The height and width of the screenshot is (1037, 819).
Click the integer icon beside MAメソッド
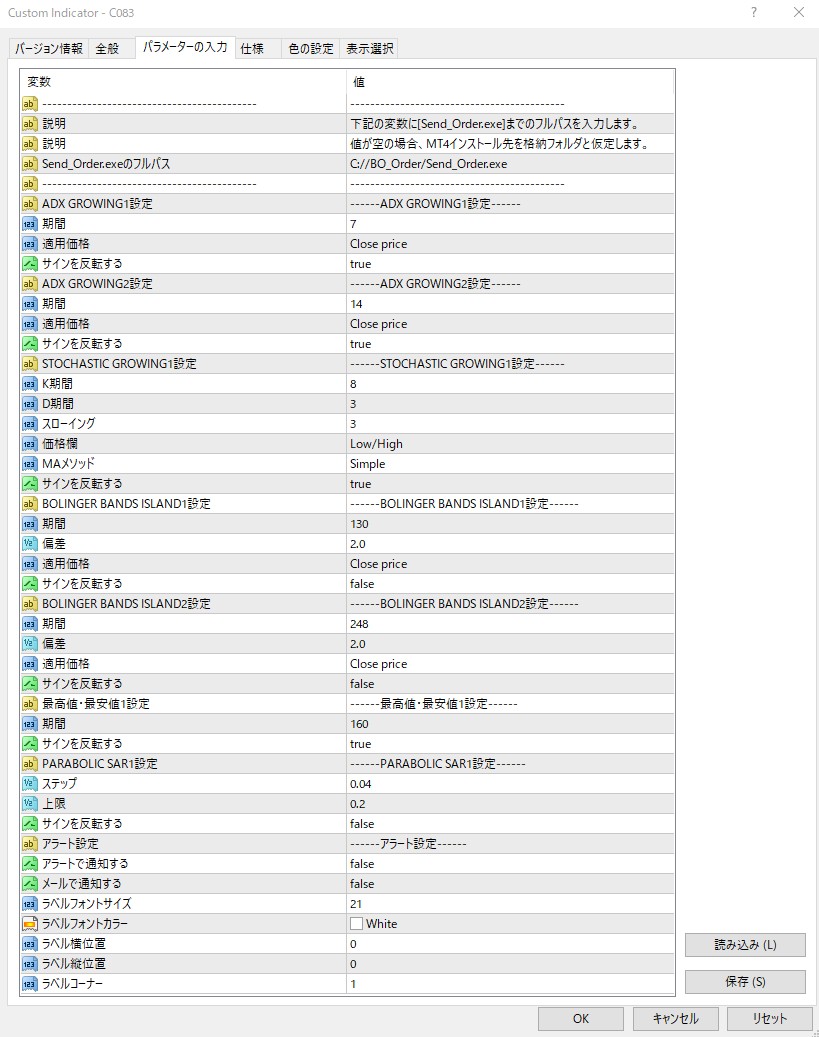tap(30, 464)
